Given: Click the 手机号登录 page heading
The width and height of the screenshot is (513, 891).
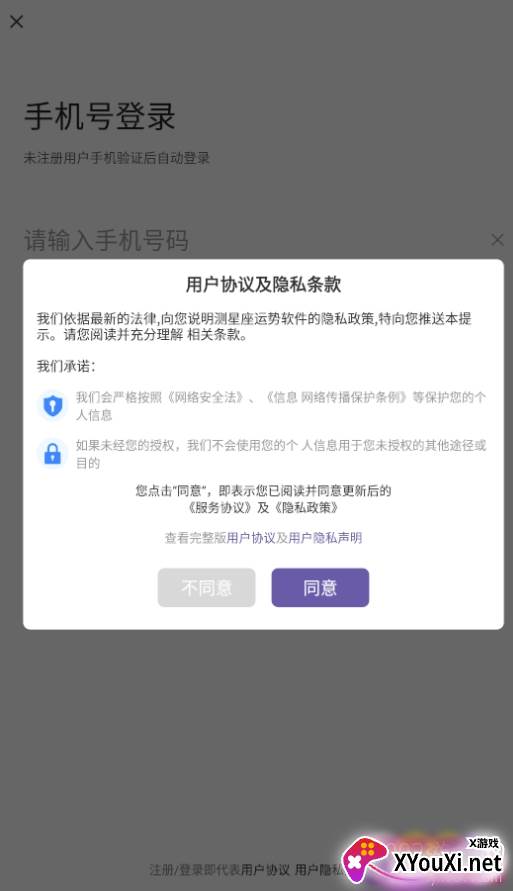Looking at the screenshot, I should (x=99, y=116).
